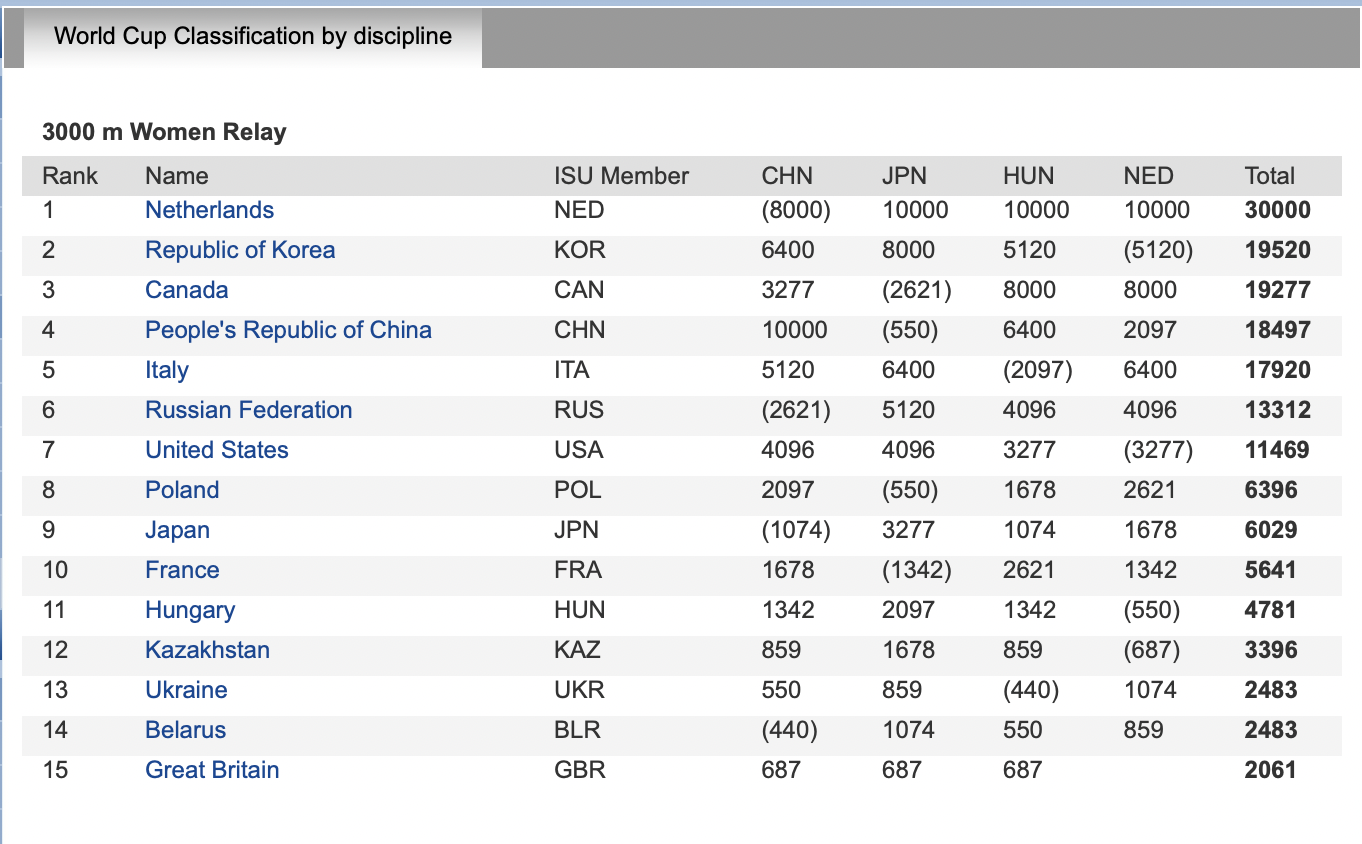Select Russian Federation total 13312
Image resolution: width=1362 pixels, height=844 pixels.
(1278, 410)
